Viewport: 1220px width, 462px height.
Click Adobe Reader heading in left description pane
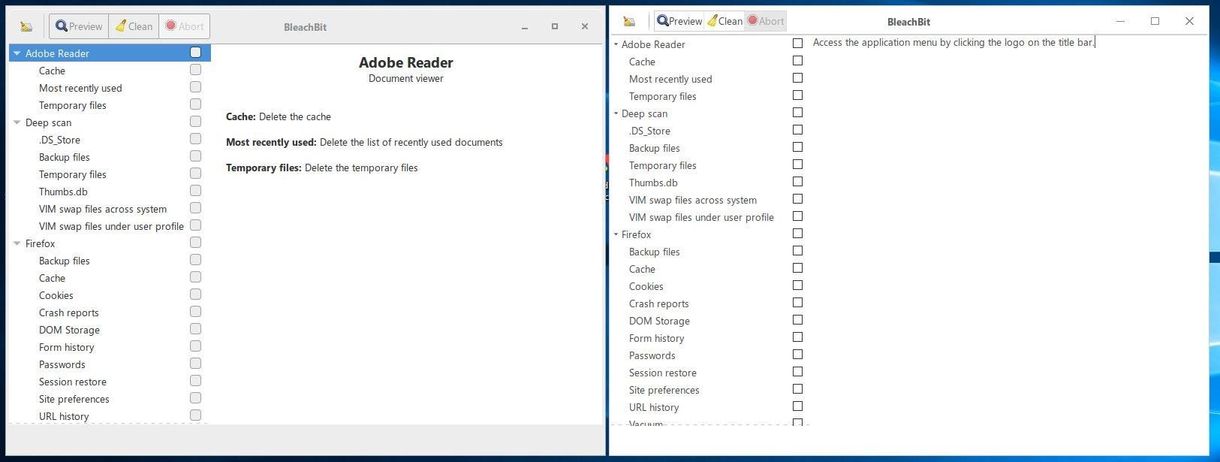pos(406,62)
